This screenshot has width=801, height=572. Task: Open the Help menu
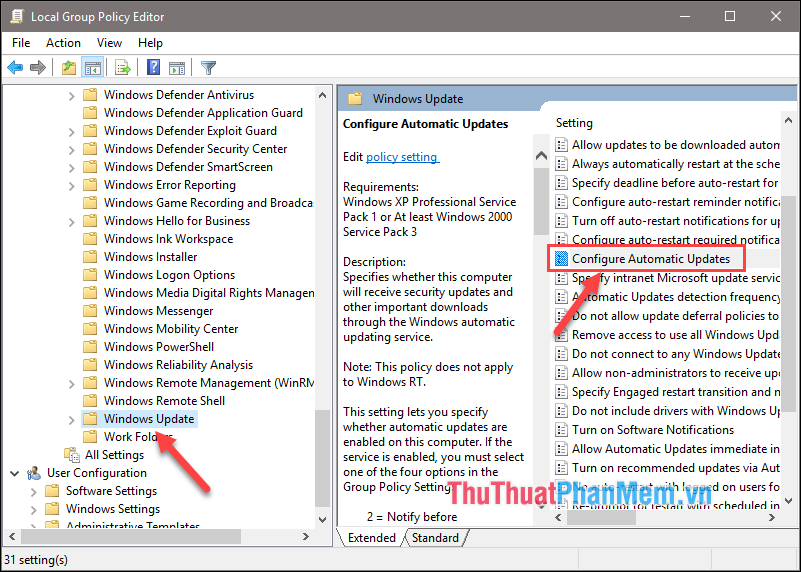point(150,43)
